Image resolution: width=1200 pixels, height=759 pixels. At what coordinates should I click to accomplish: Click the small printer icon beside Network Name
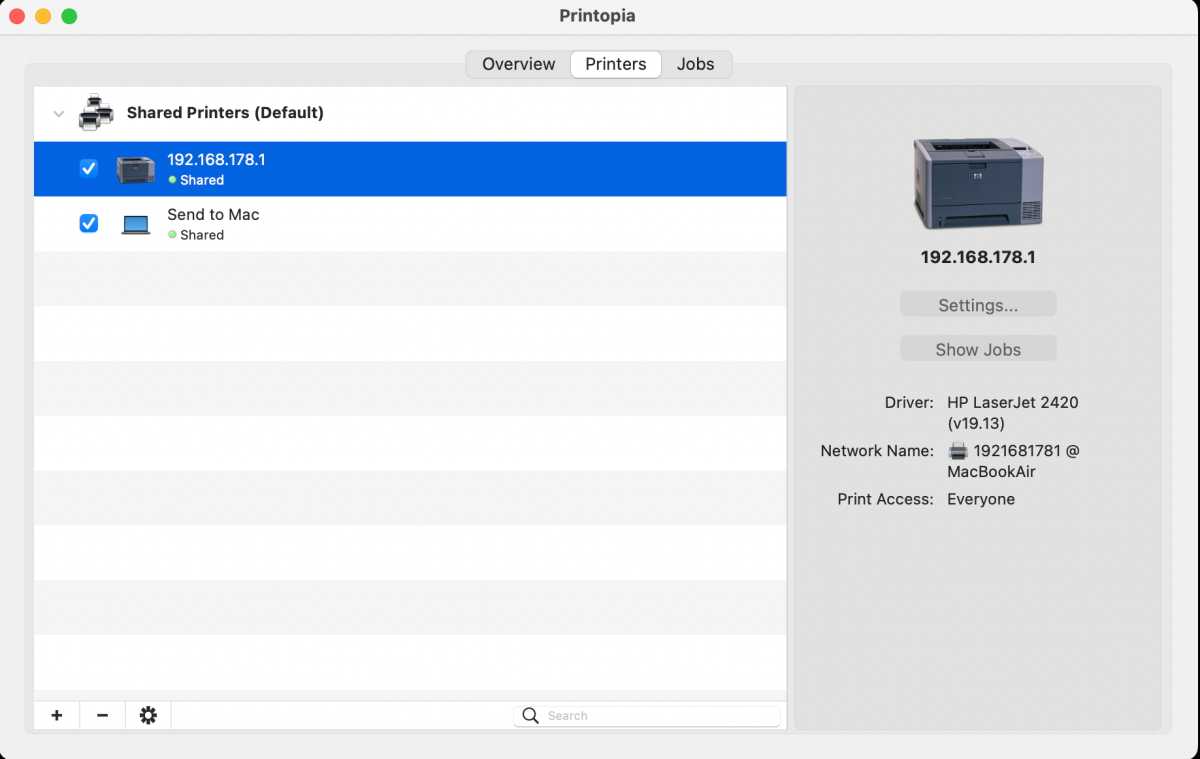(x=958, y=451)
